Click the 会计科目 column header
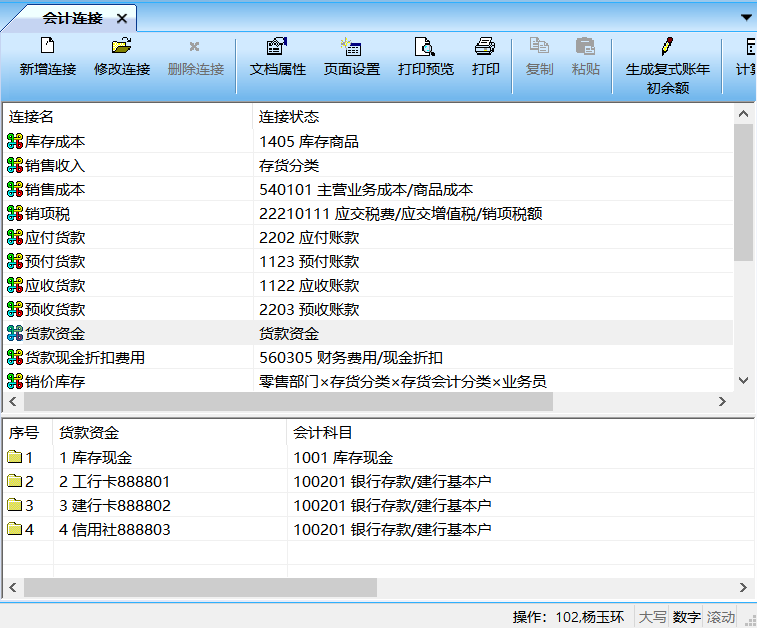757x628 pixels. (x=520, y=432)
